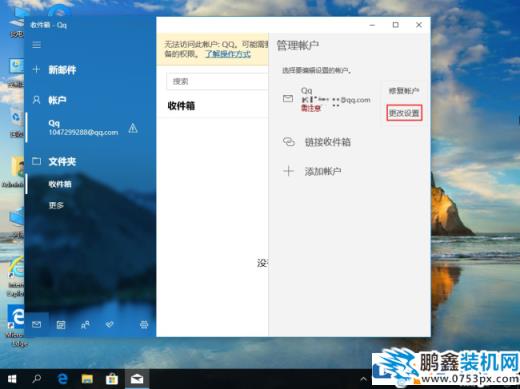
Task: Close the Mail window
Action: coord(419,25)
